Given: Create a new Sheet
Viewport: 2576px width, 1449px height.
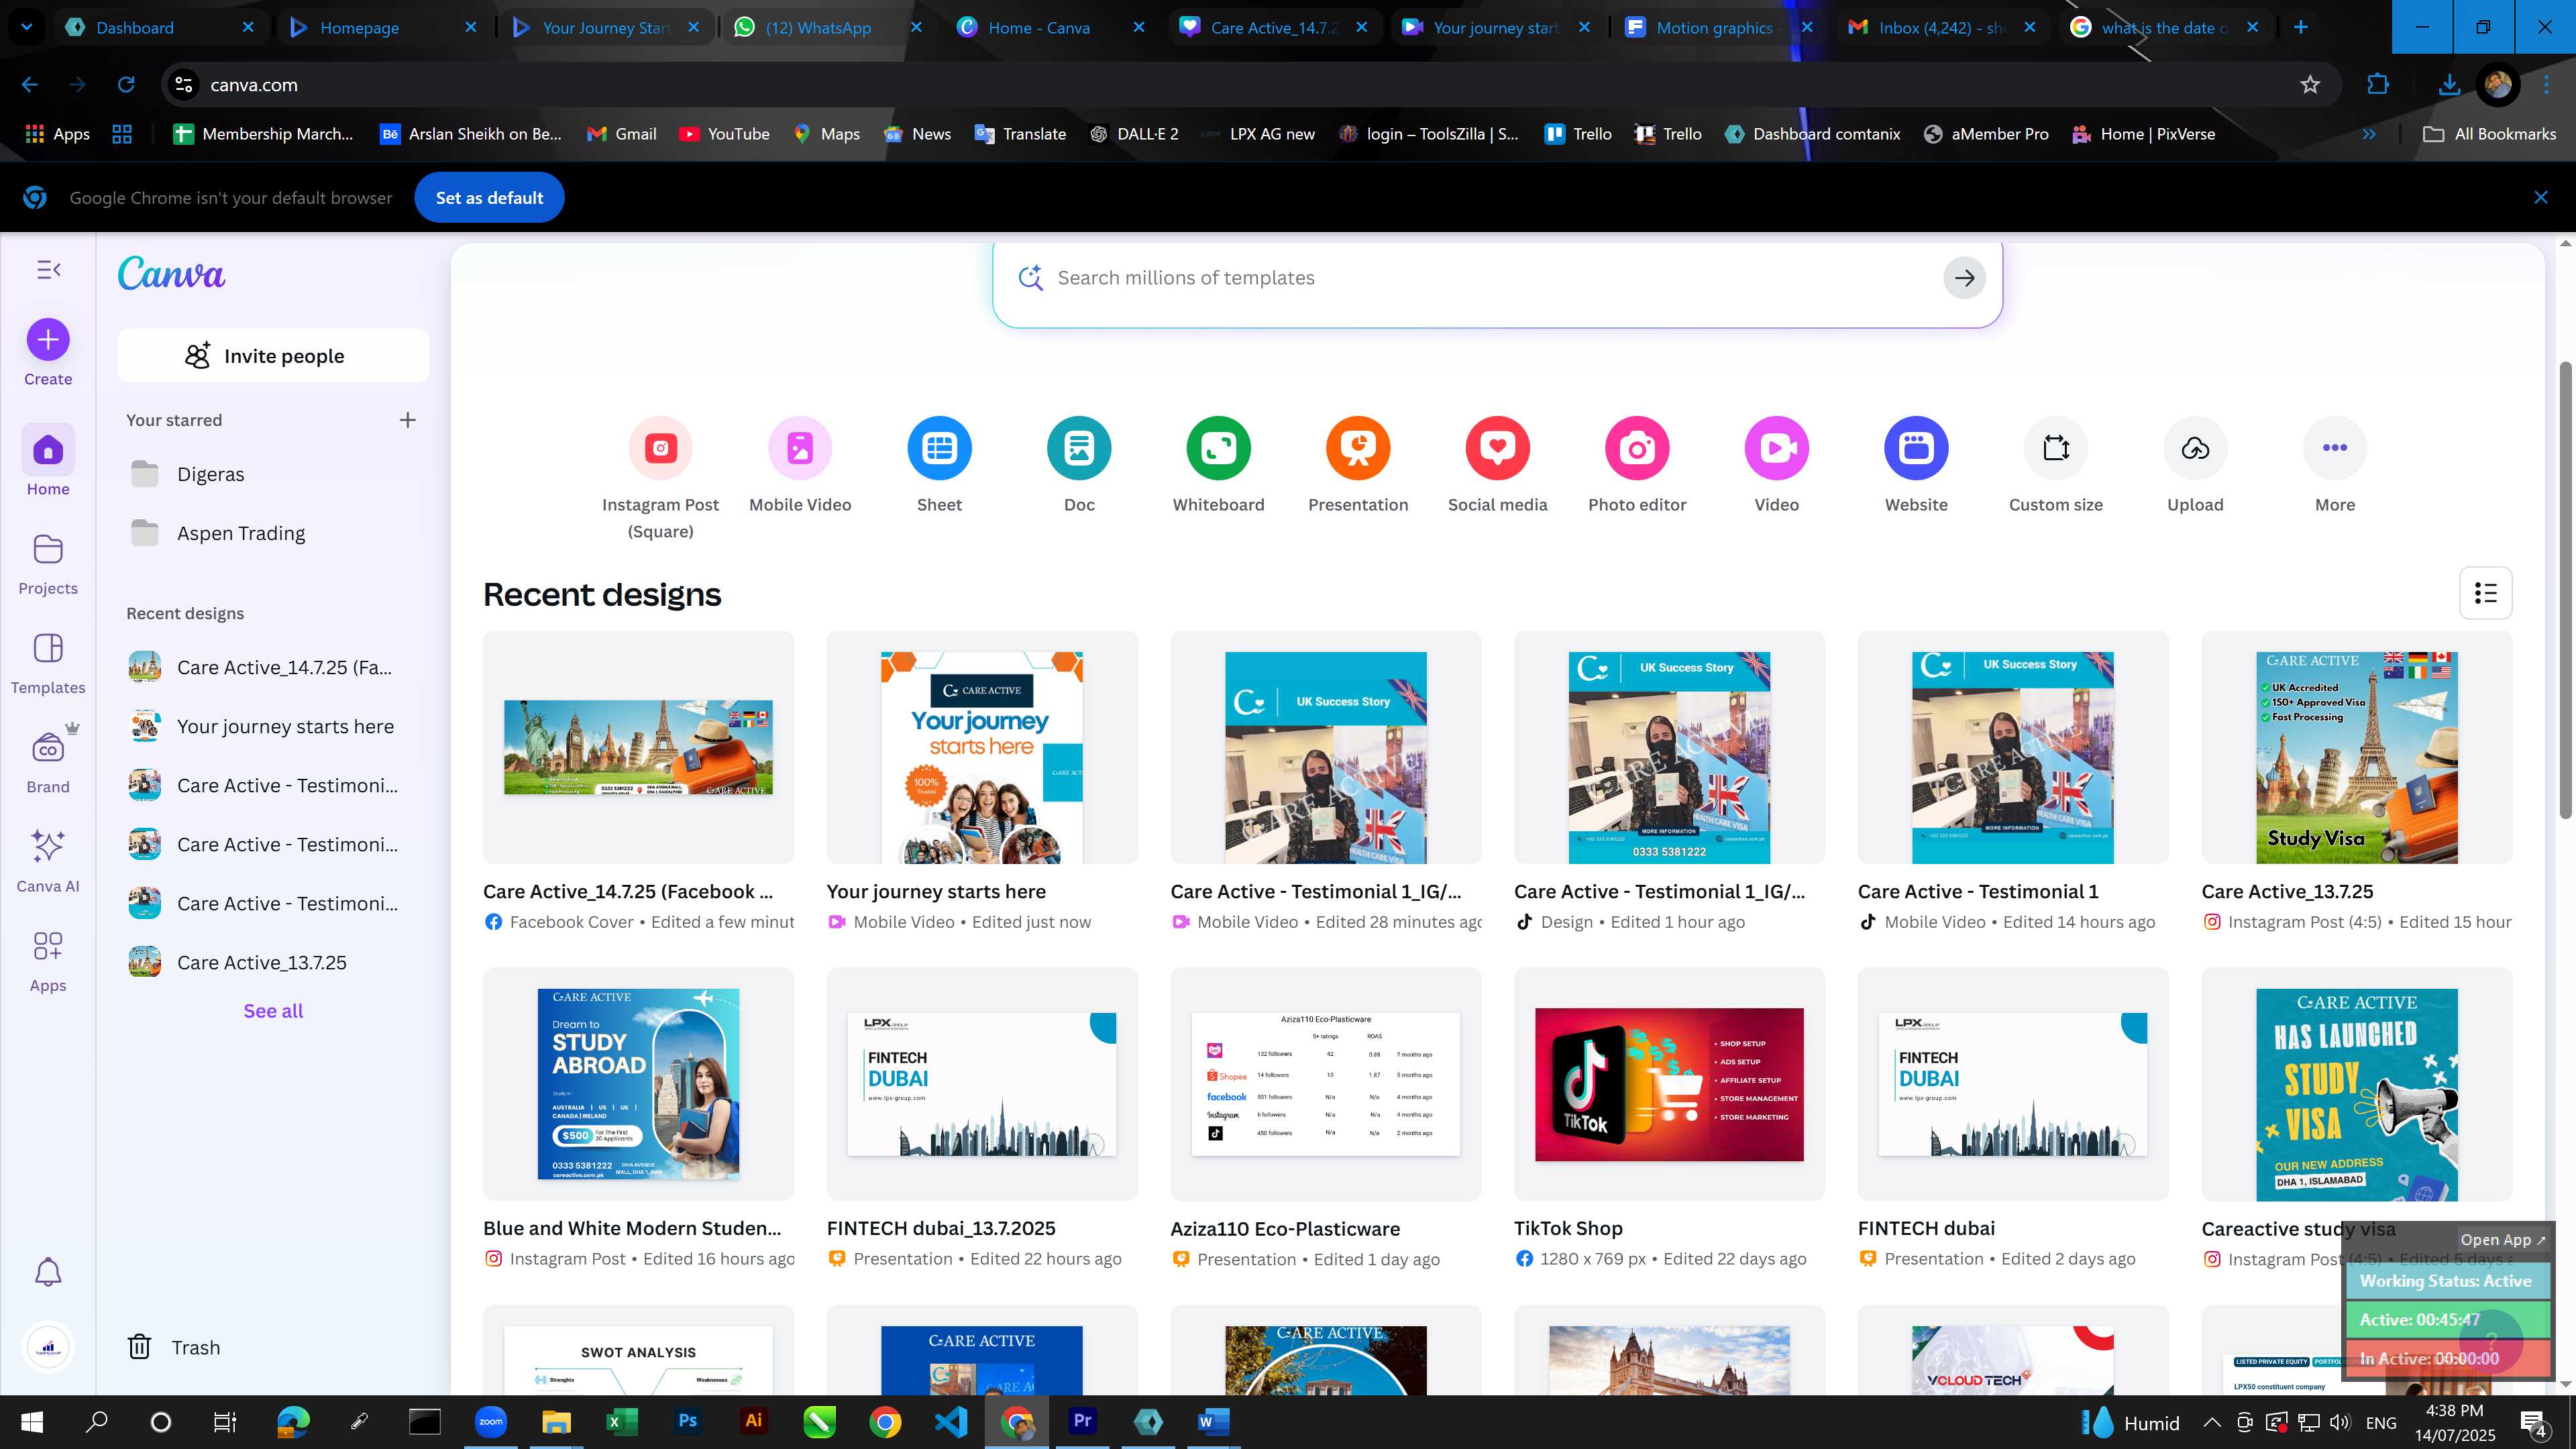Looking at the screenshot, I should (939, 465).
